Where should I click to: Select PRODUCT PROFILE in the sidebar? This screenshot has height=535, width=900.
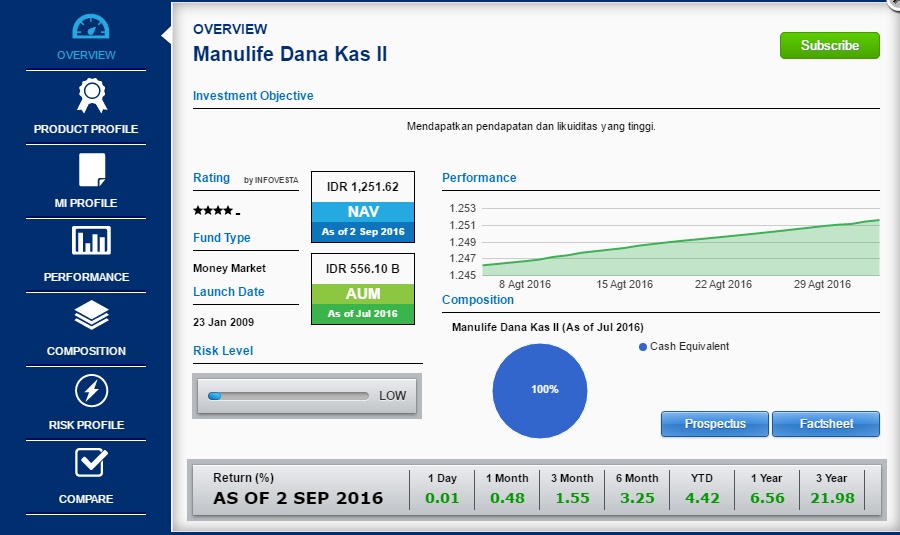point(86,129)
